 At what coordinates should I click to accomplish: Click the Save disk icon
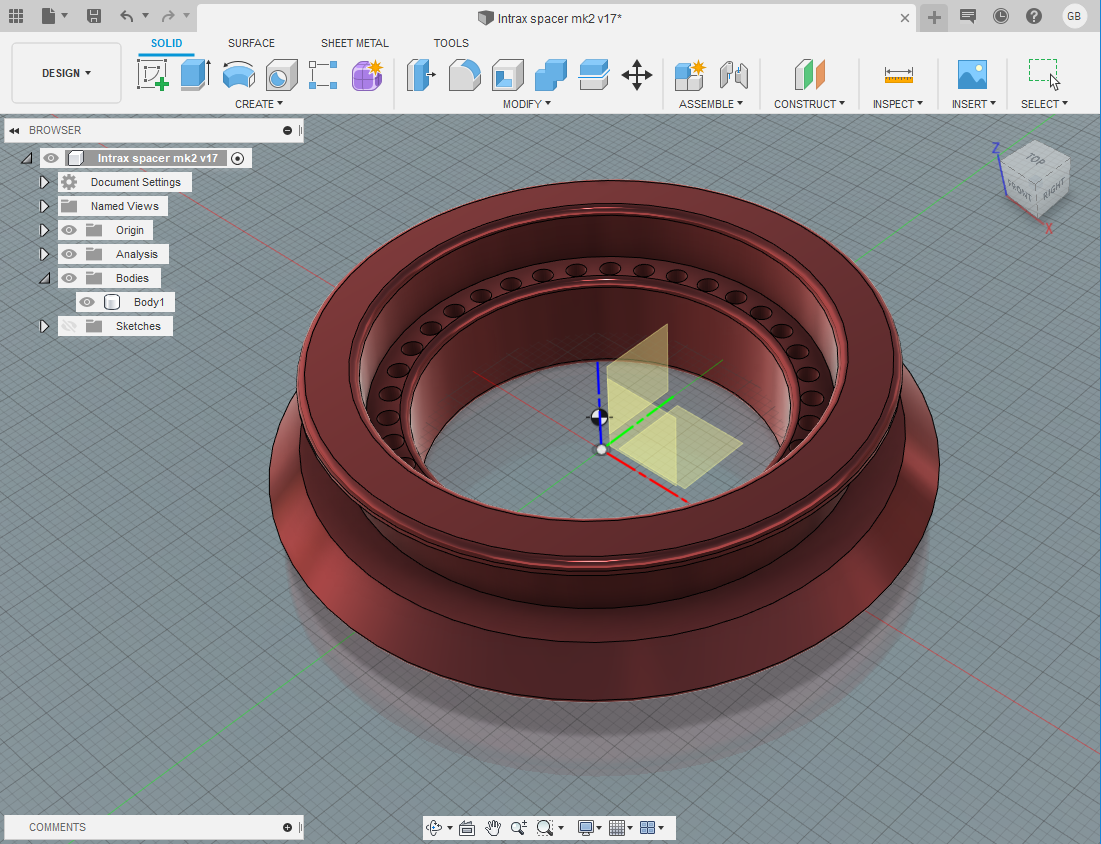click(x=93, y=15)
